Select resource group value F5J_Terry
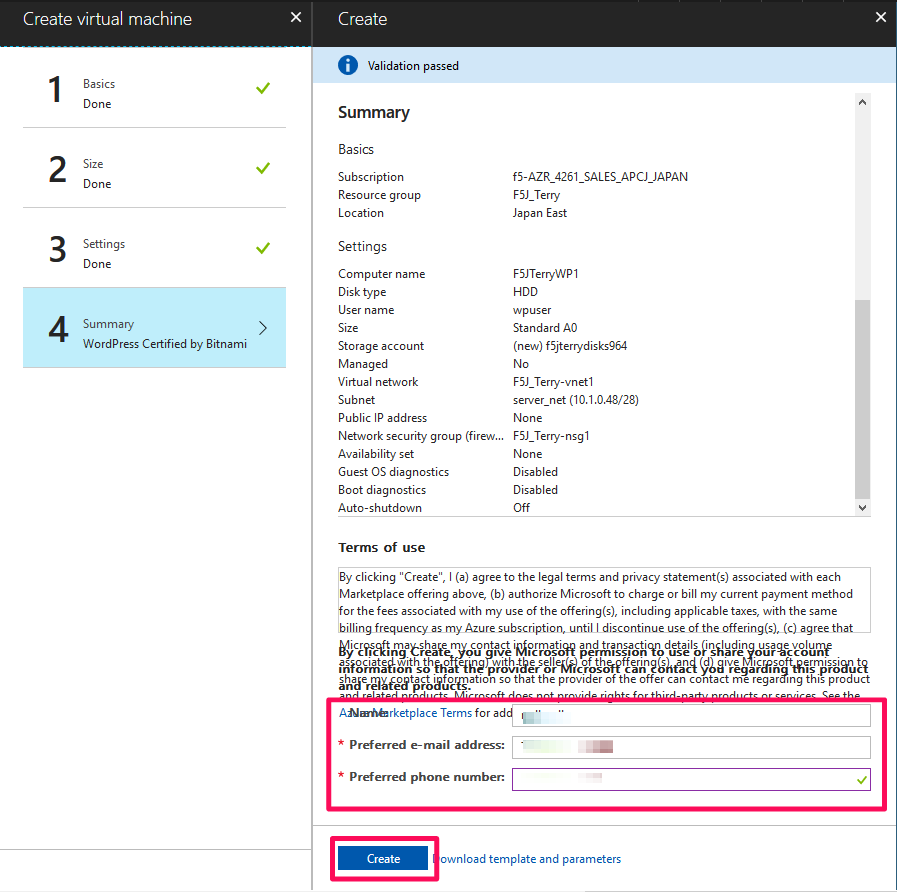Image resolution: width=897 pixels, height=892 pixels. pos(536,195)
